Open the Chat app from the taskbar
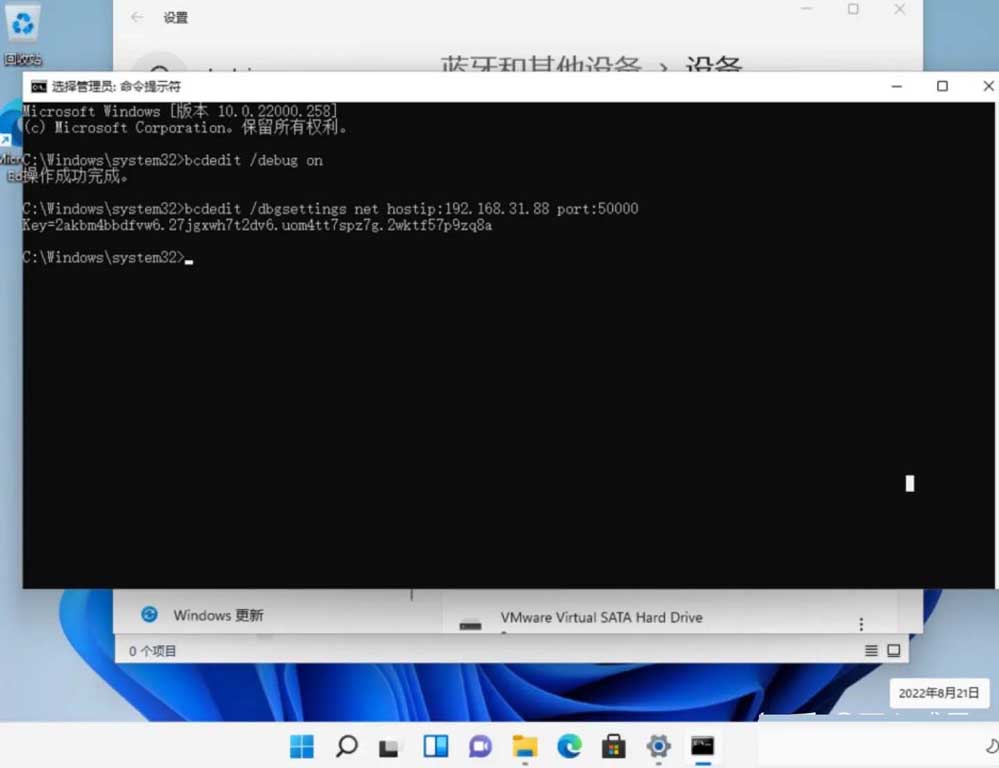 click(x=480, y=746)
